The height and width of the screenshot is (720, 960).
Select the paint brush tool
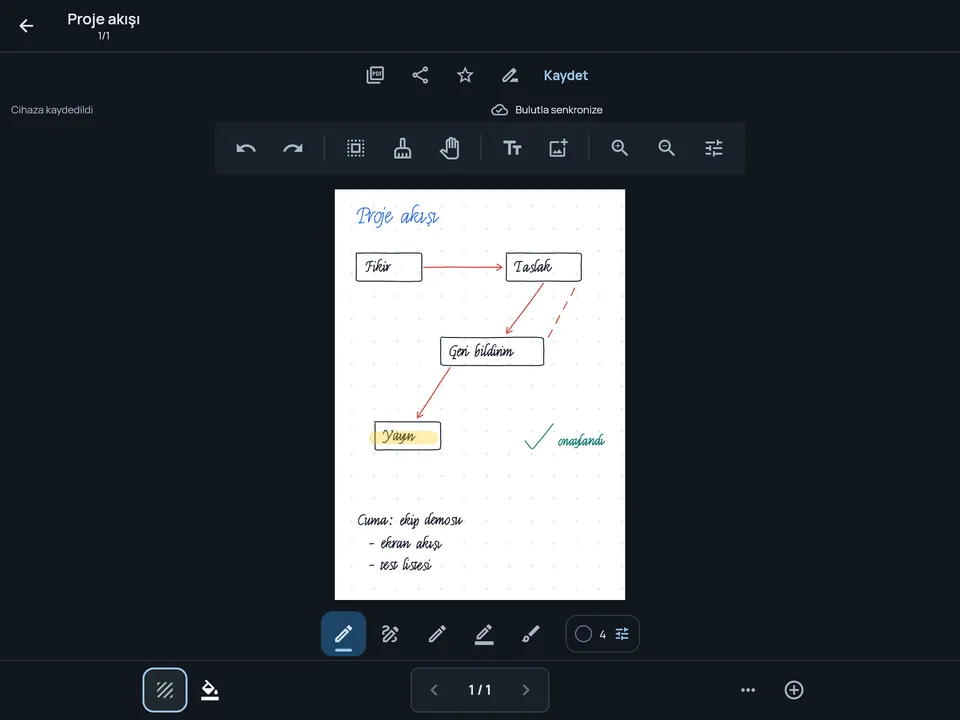coord(531,634)
